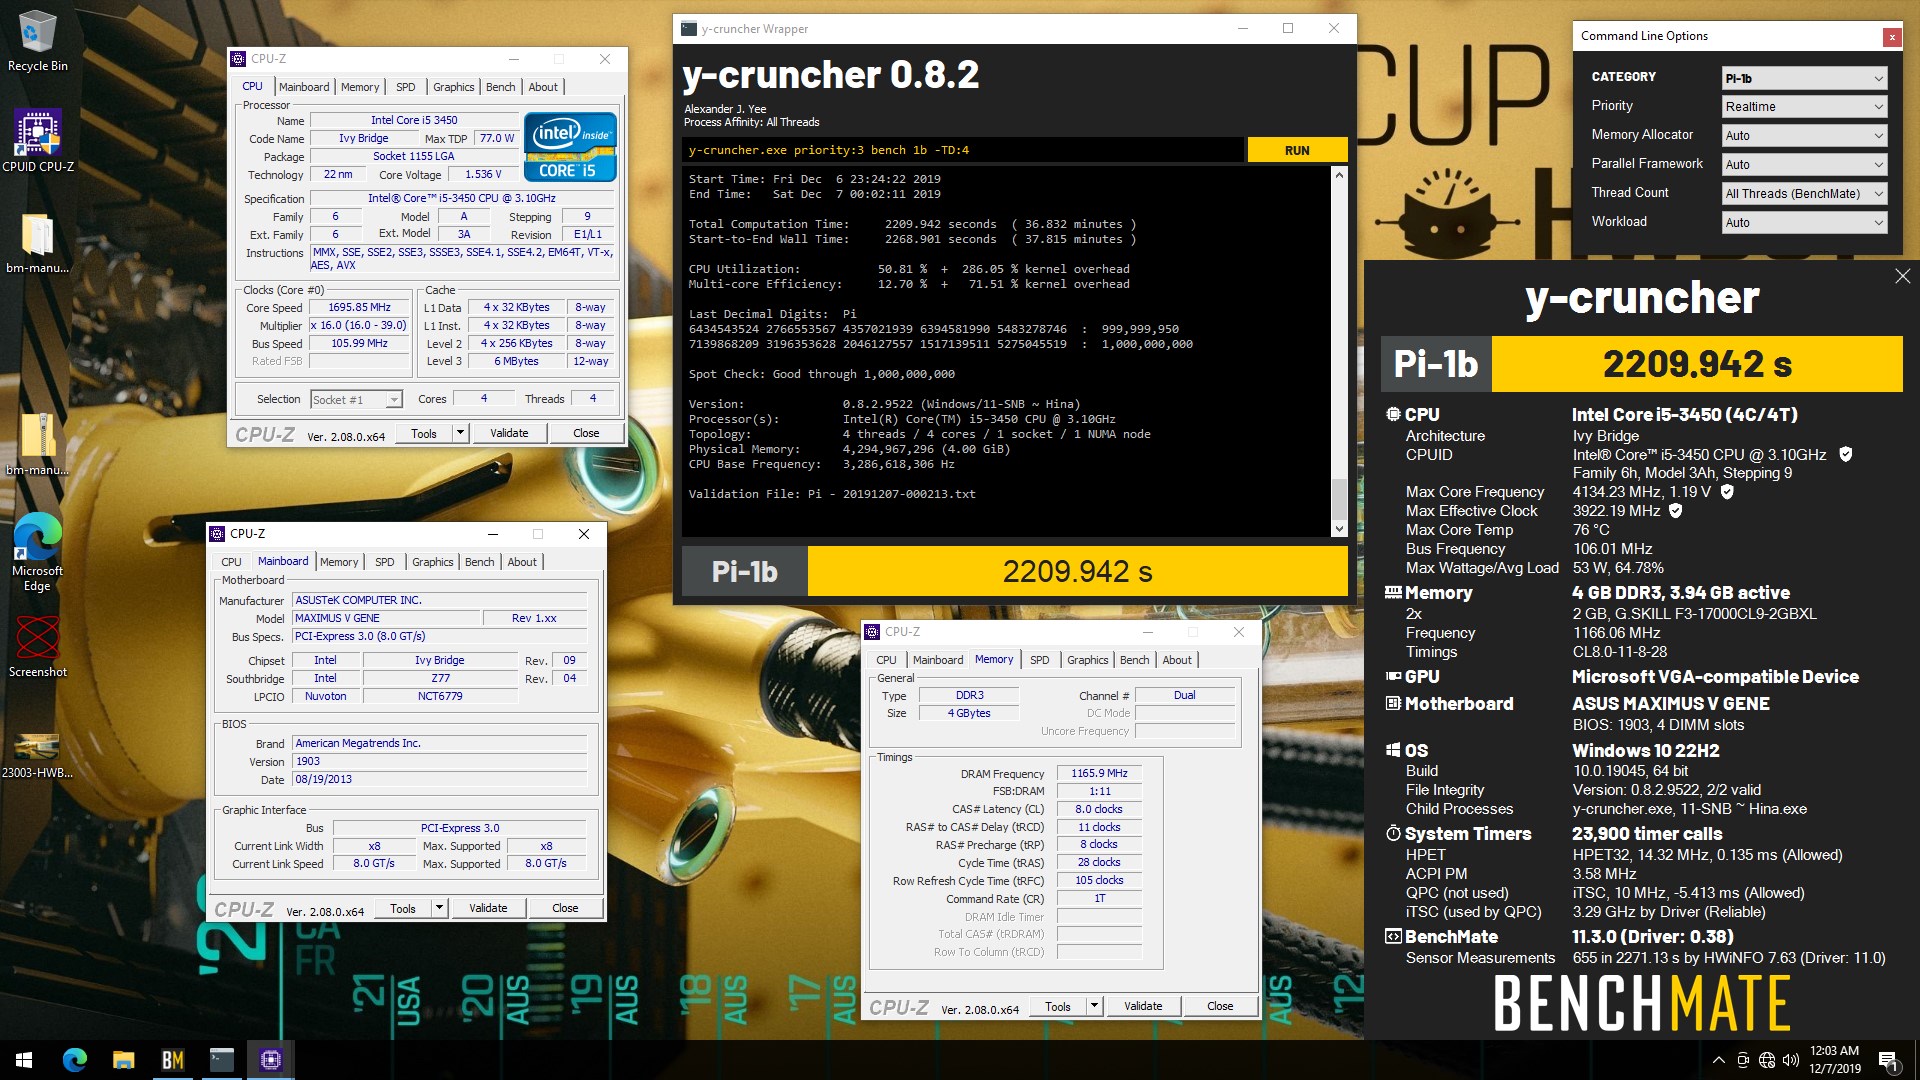
Task: Open the Parallel Framework dropdown
Action: [1804, 165]
